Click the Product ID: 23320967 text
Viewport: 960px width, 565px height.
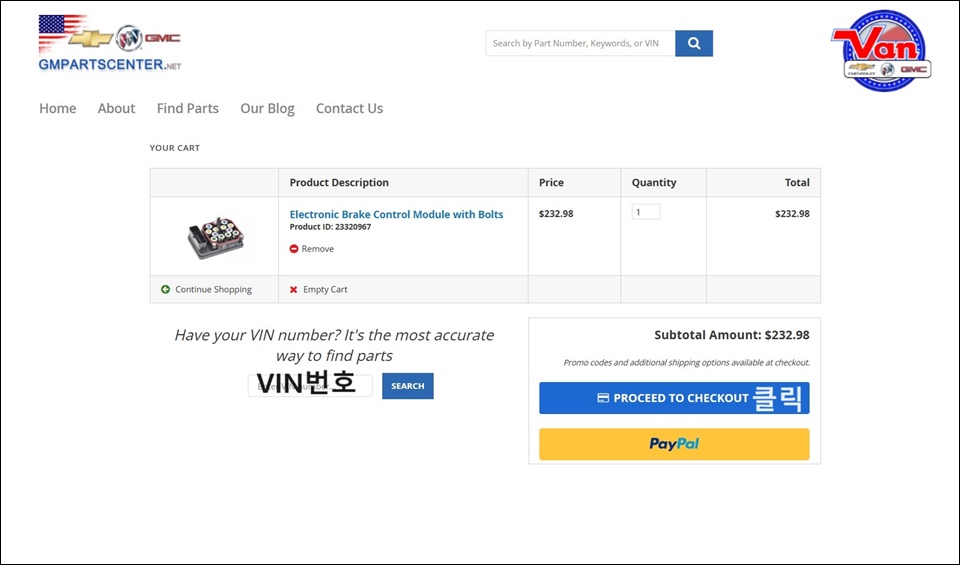(330, 227)
